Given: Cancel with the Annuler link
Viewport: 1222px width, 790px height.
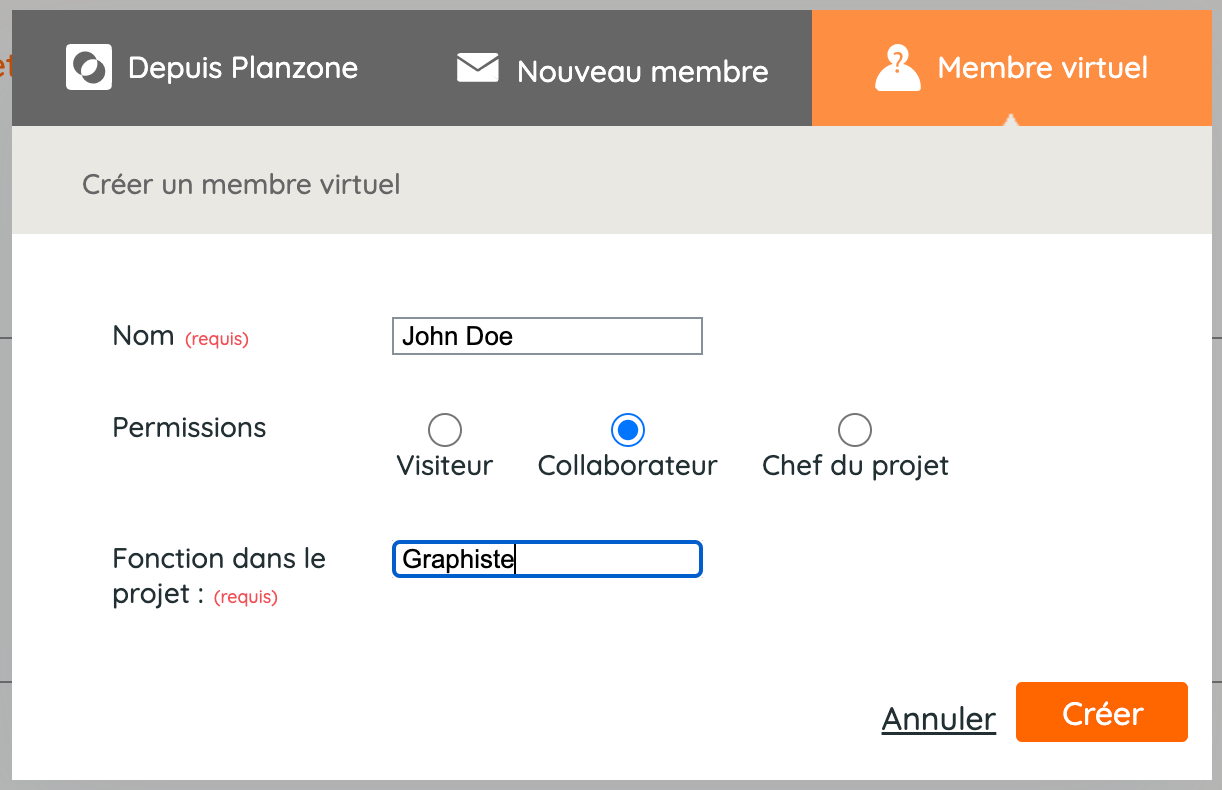Looking at the screenshot, I should pyautogui.click(x=939, y=719).
